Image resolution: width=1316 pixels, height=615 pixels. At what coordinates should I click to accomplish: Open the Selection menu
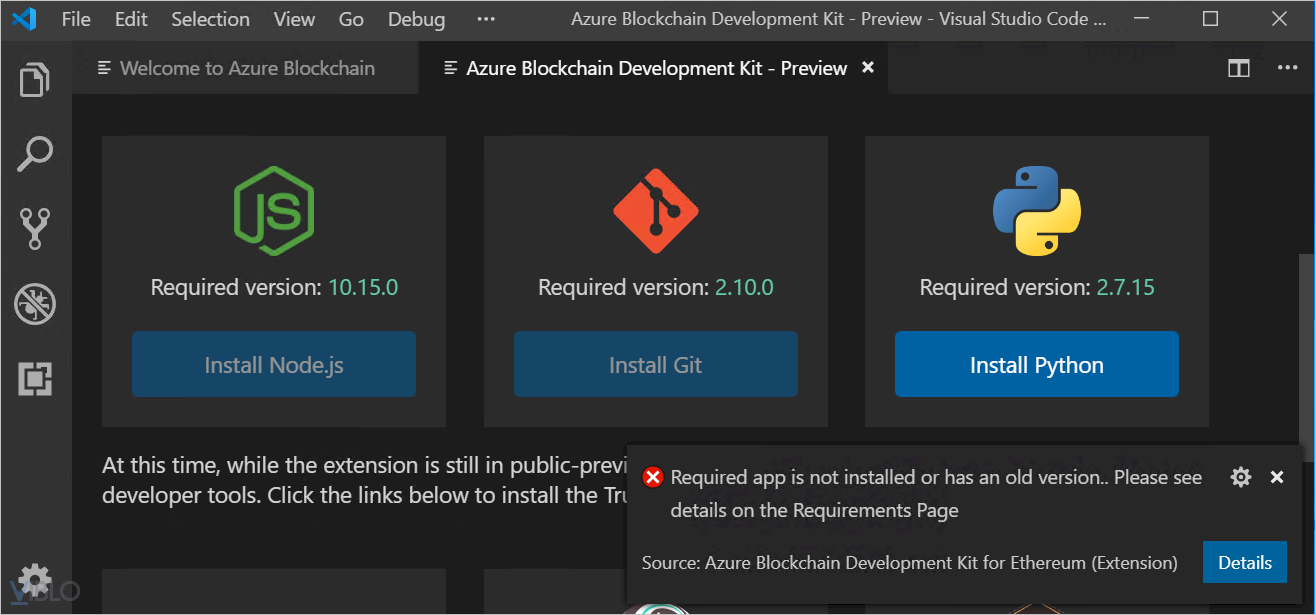(210, 19)
